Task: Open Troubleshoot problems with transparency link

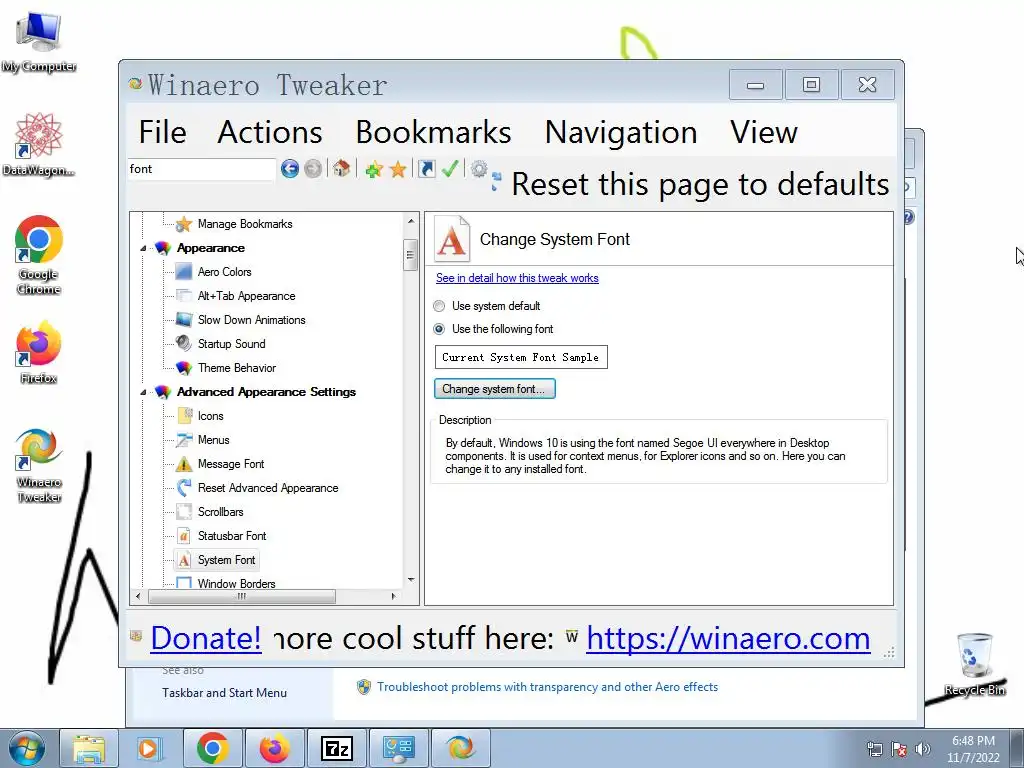Action: [547, 687]
